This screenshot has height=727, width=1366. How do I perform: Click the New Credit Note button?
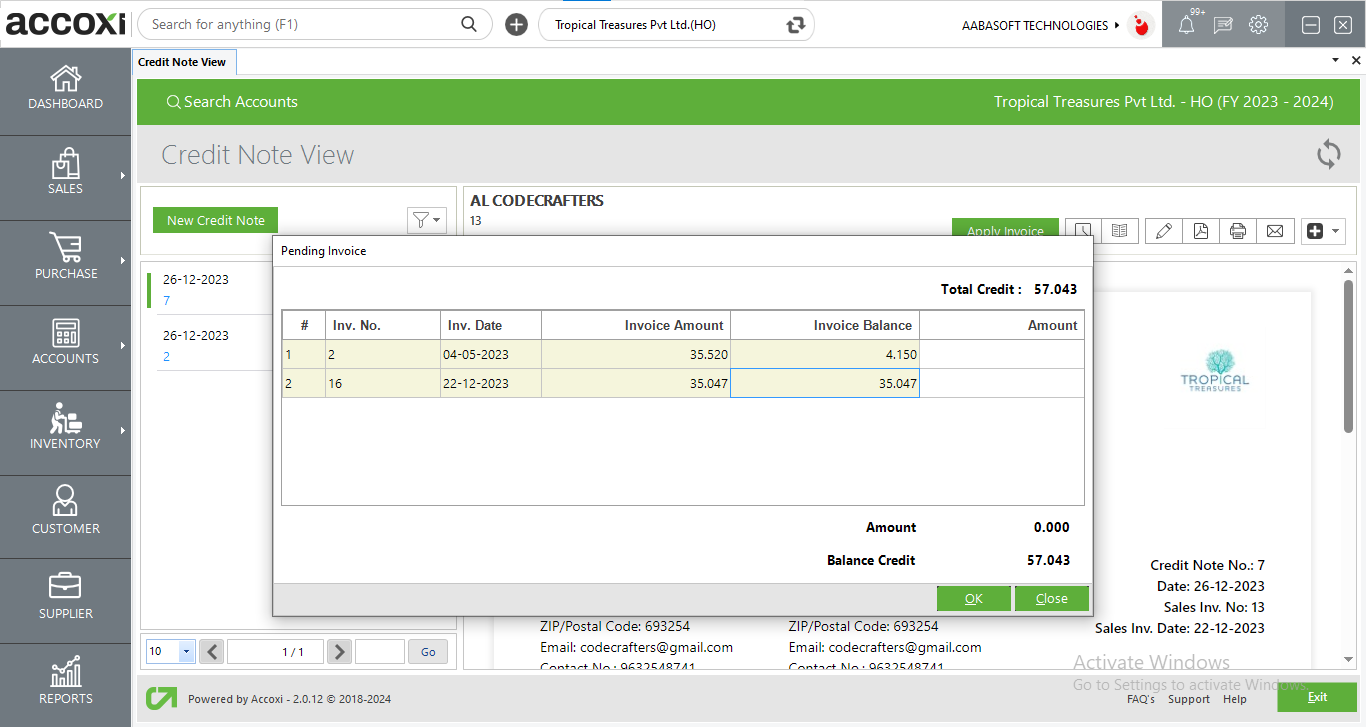(x=215, y=220)
